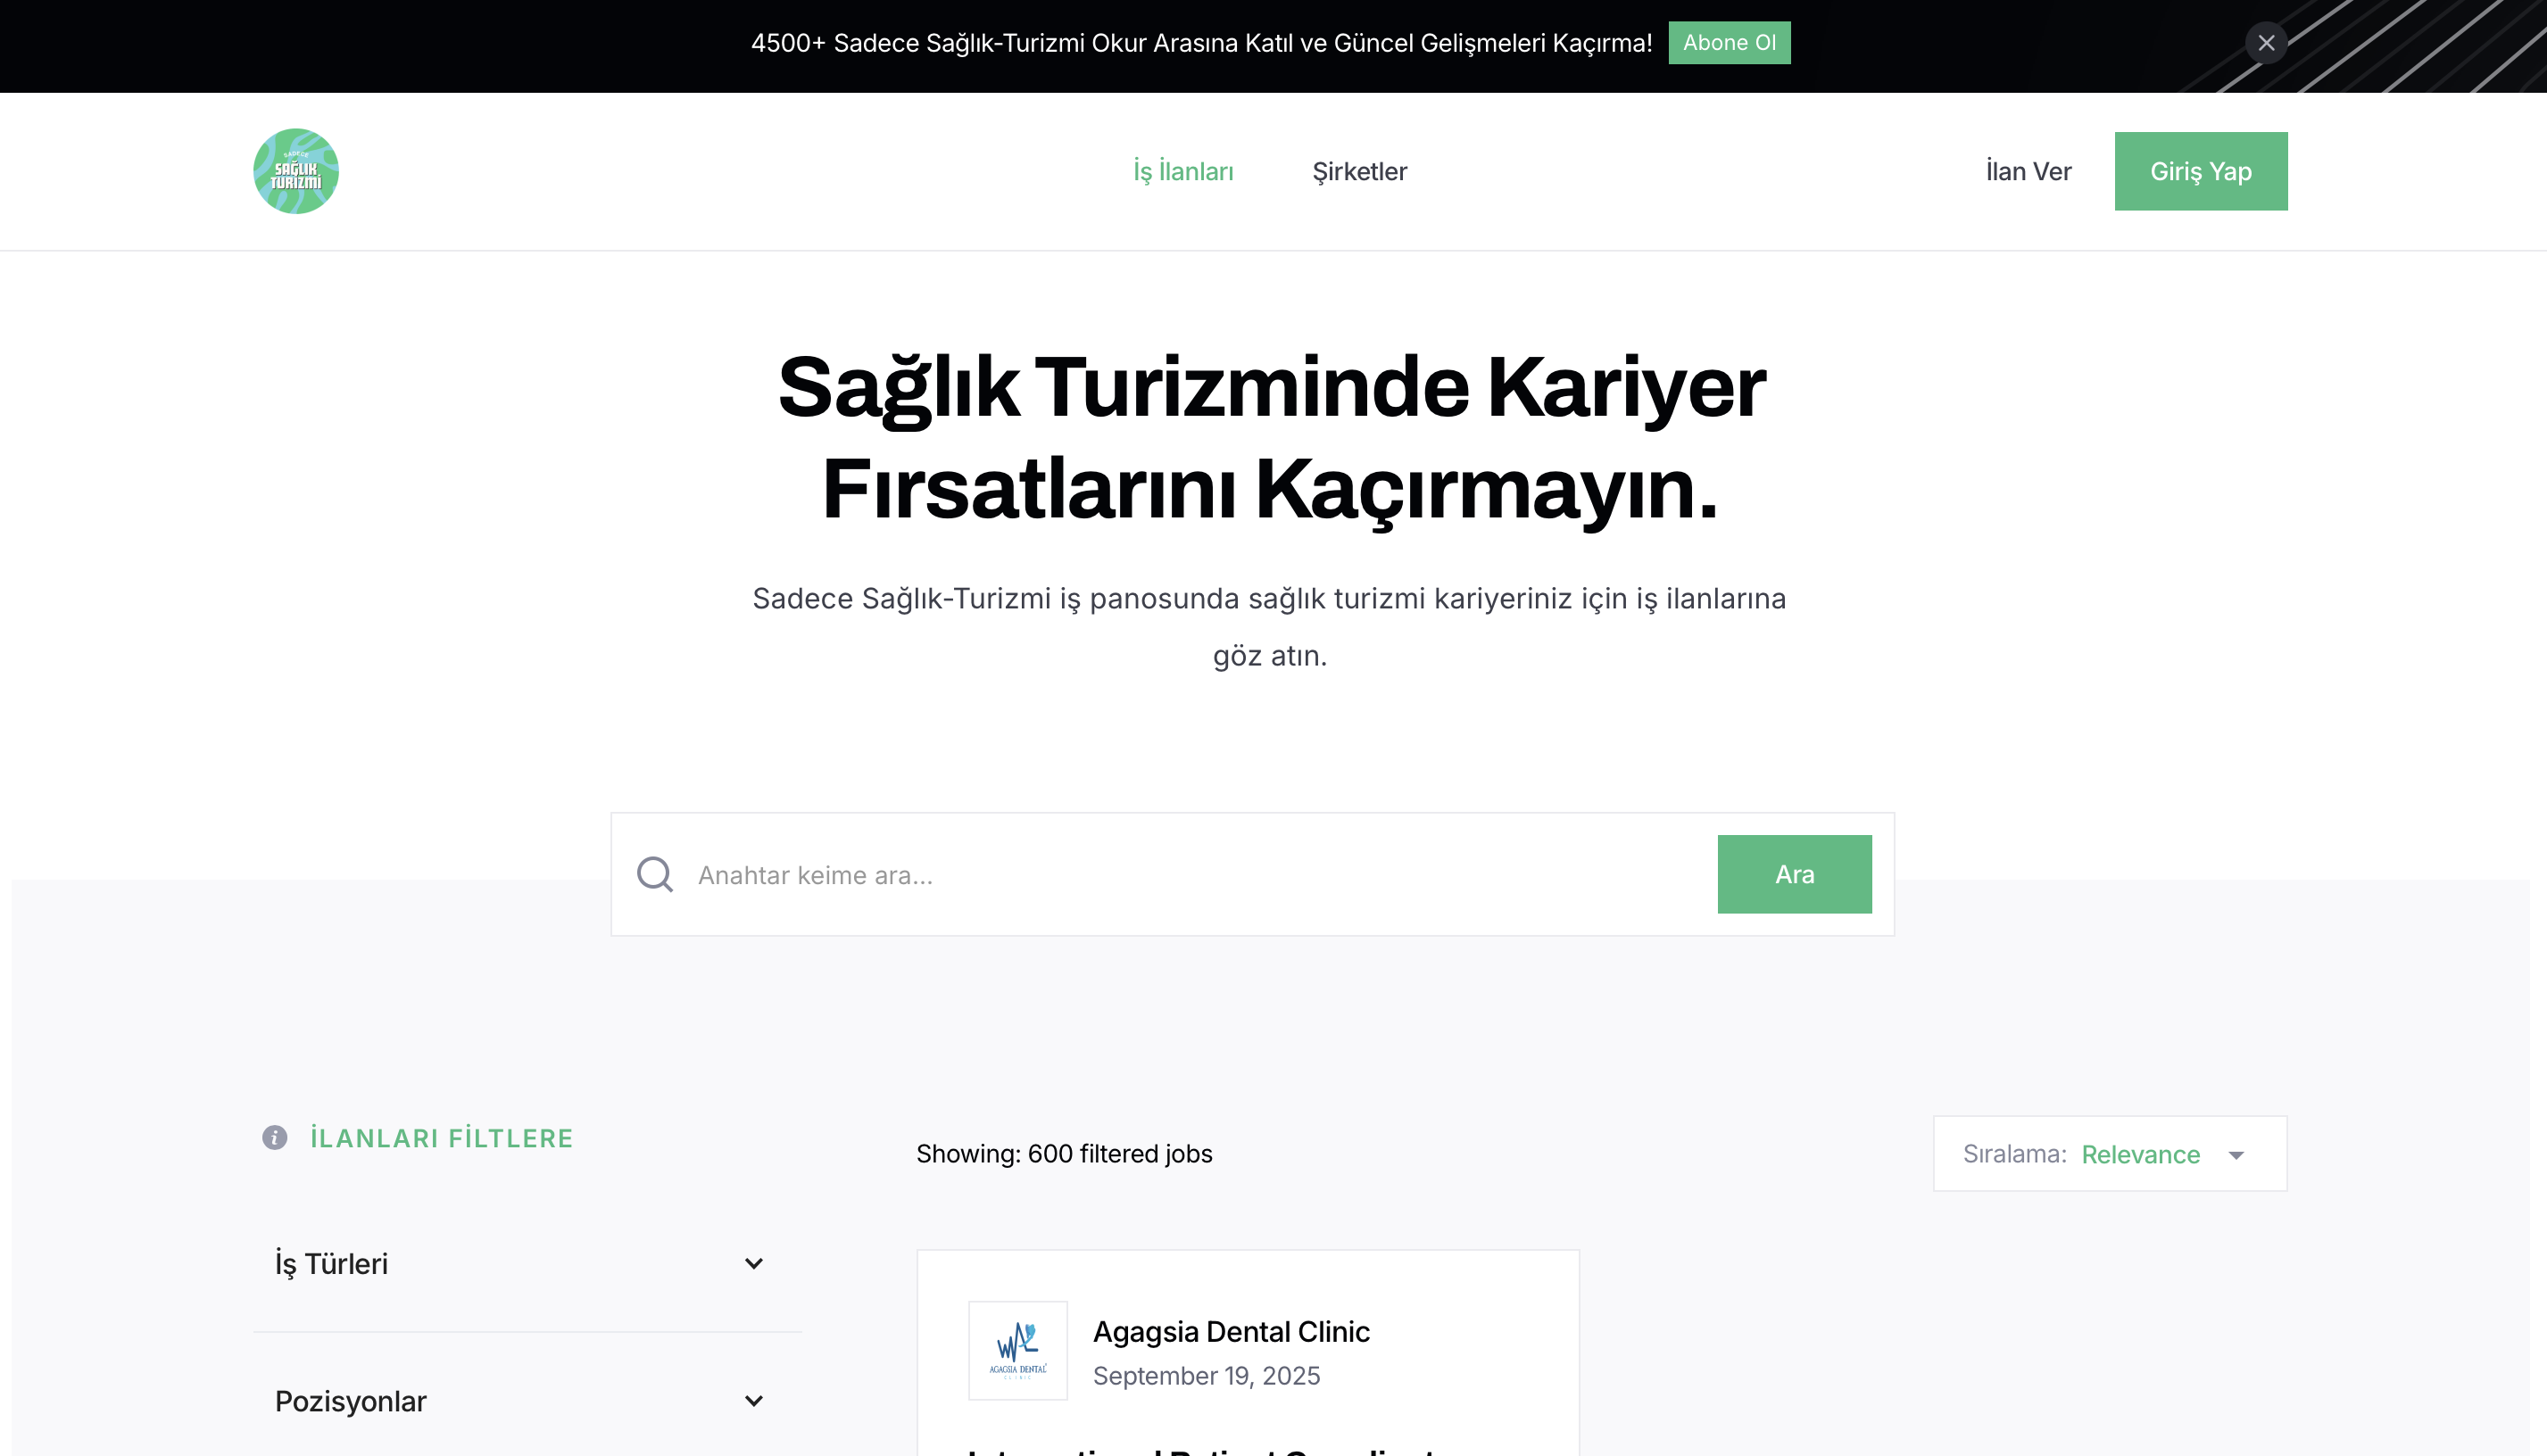The image size is (2547, 1456).
Task: Expand the Pozisyonlar filter chevron
Action: tap(754, 1401)
